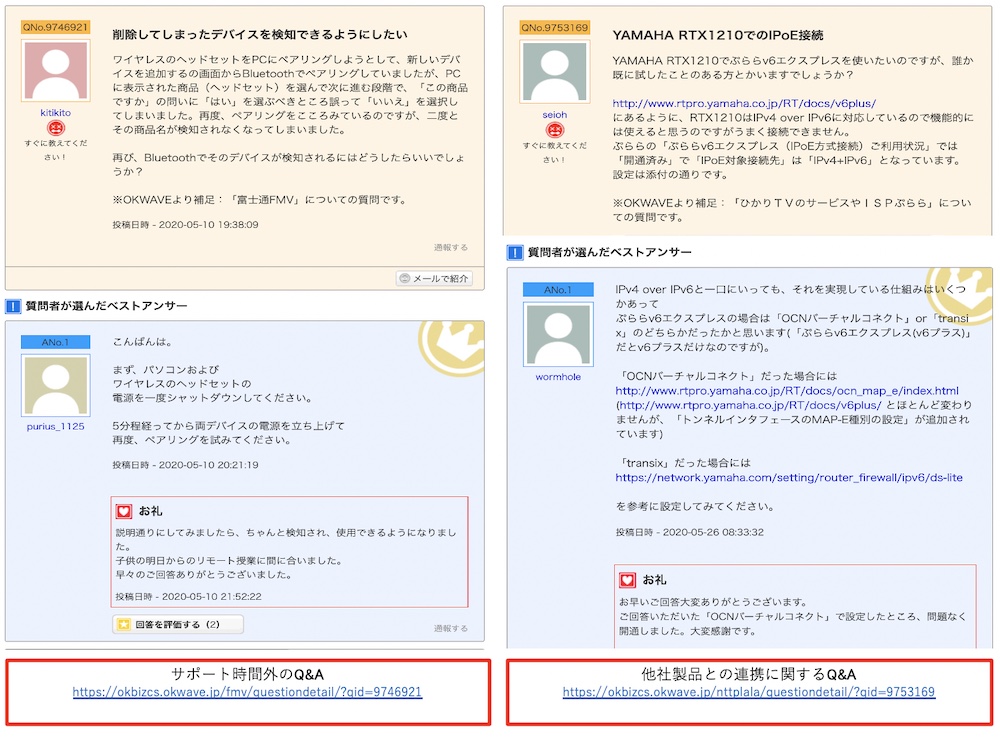Open the kitikito username link
The width and height of the screenshot is (1000, 741).
(x=55, y=114)
